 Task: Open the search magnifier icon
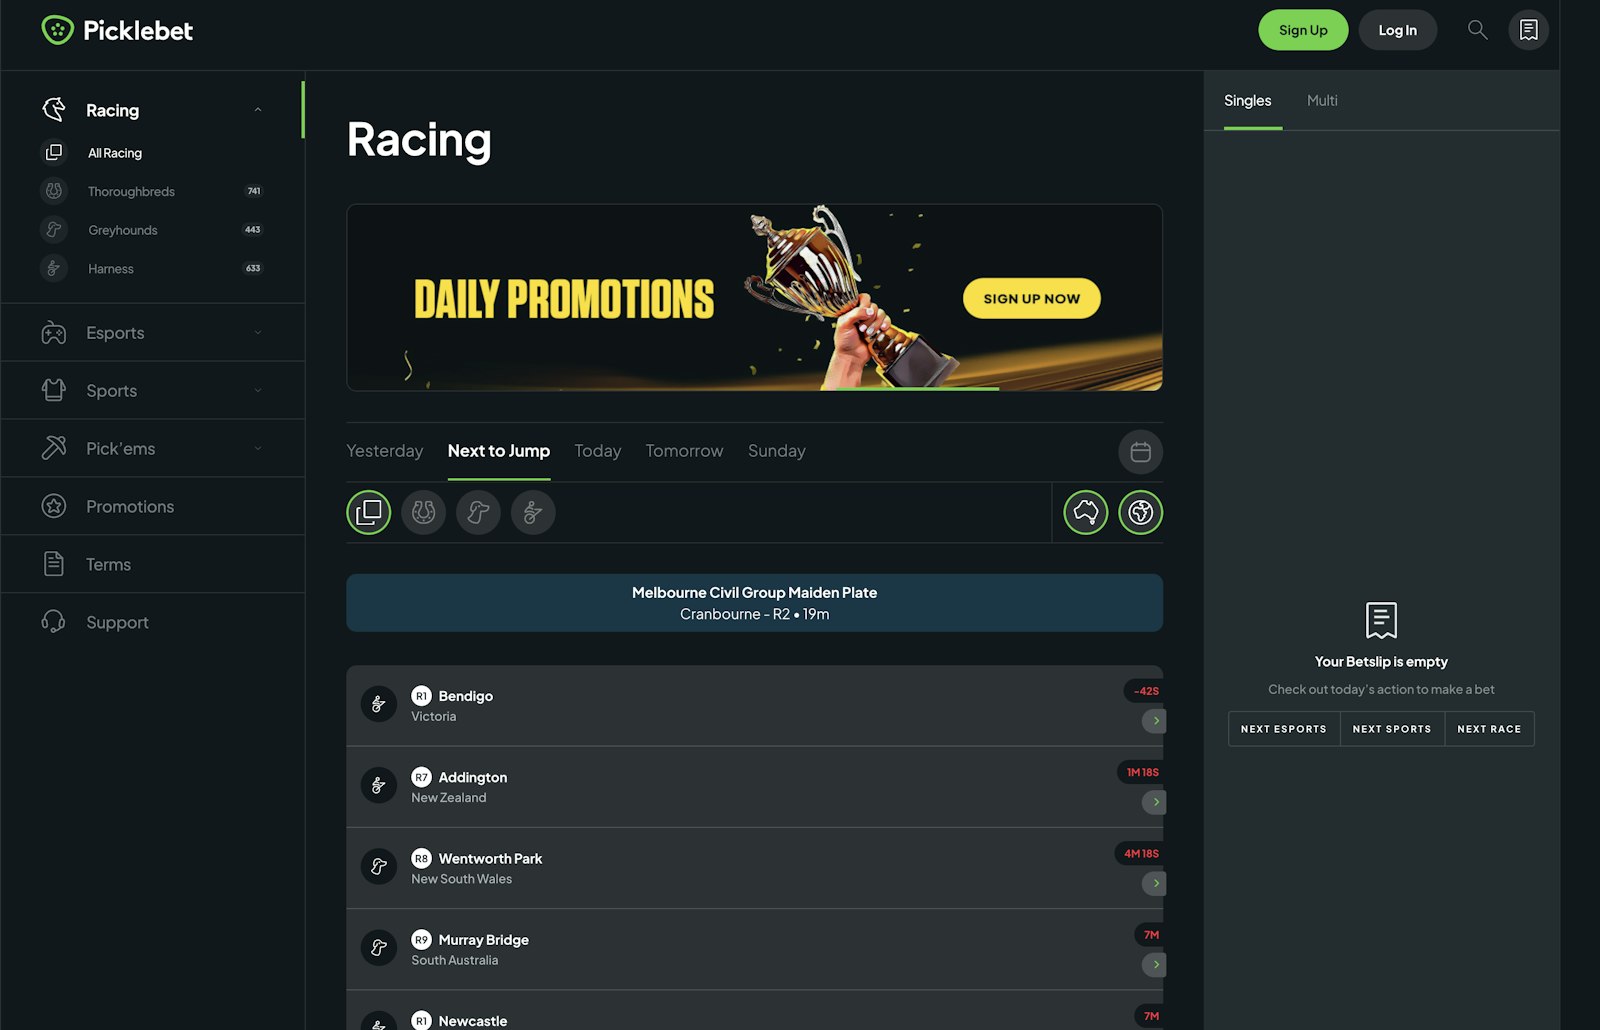click(1477, 30)
